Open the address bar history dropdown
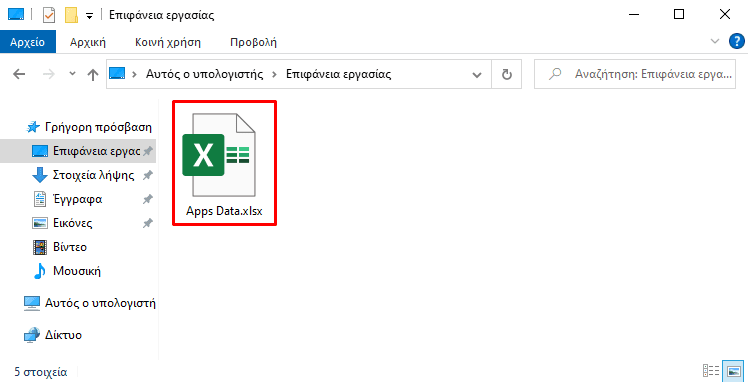This screenshot has height=382, width=748. [x=476, y=75]
